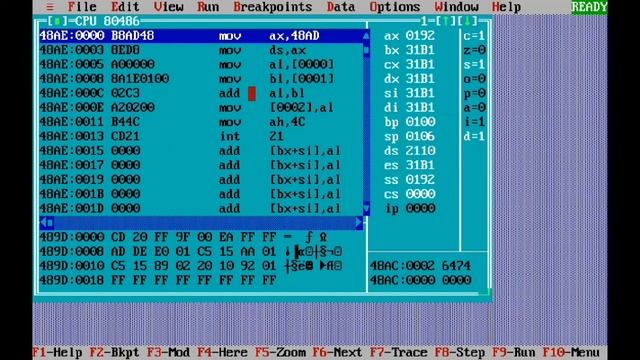Click F1-Help in the status bar
Image resolution: width=640 pixels, height=360 pixels.
coord(57,353)
